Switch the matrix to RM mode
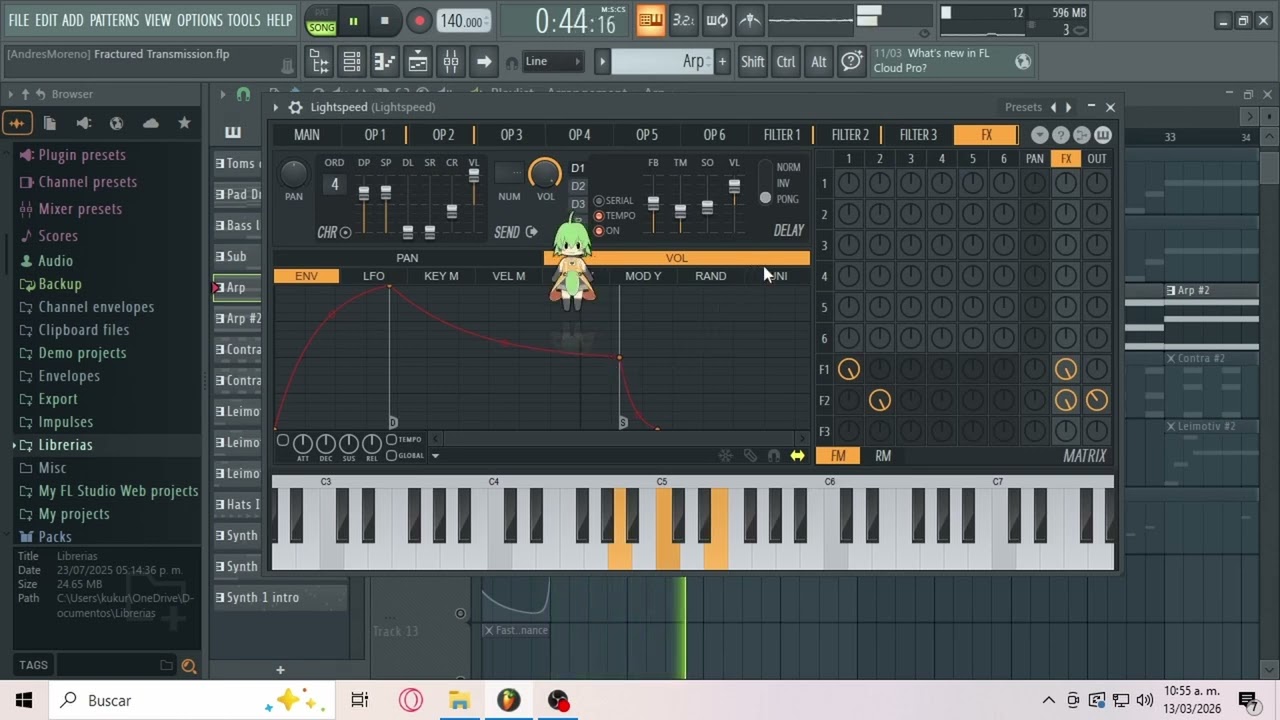 [x=883, y=456]
